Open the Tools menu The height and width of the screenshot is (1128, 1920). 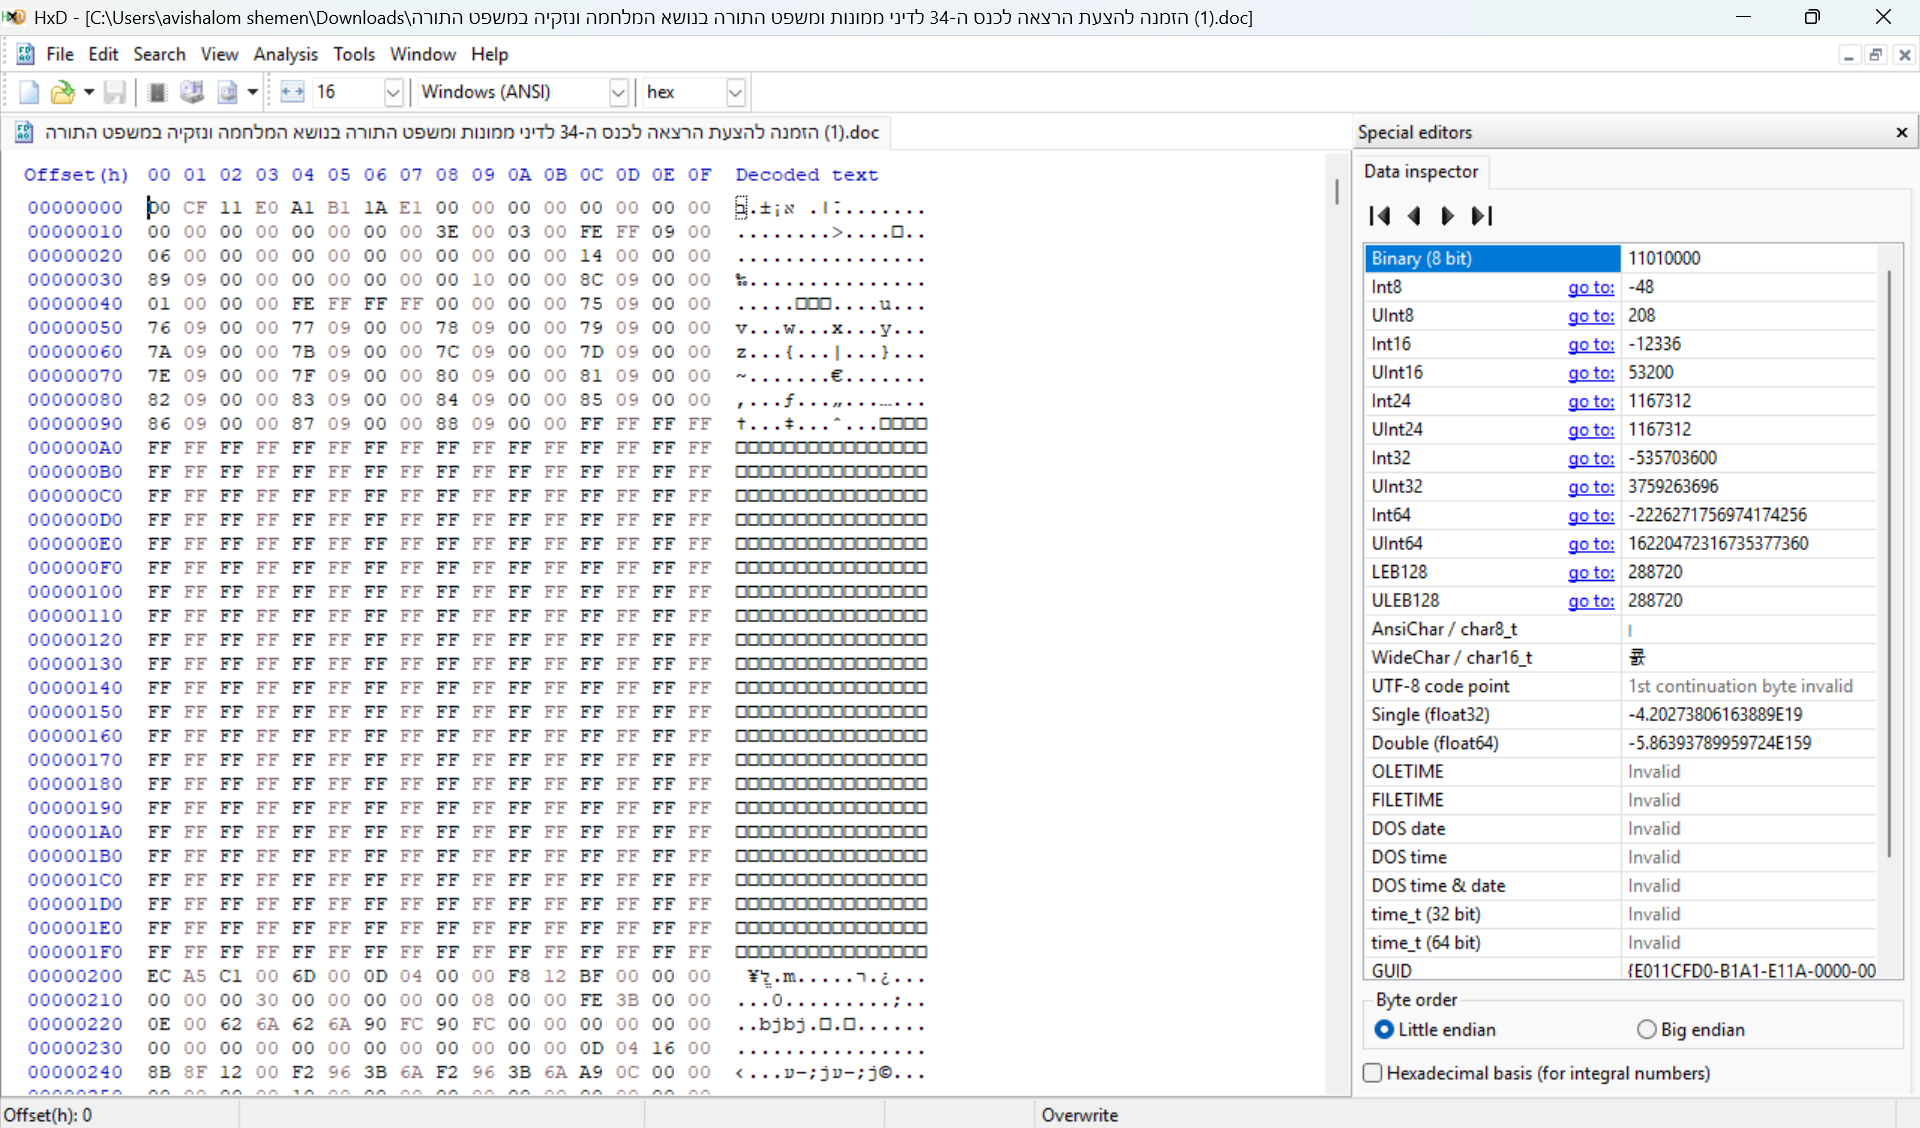[x=354, y=54]
